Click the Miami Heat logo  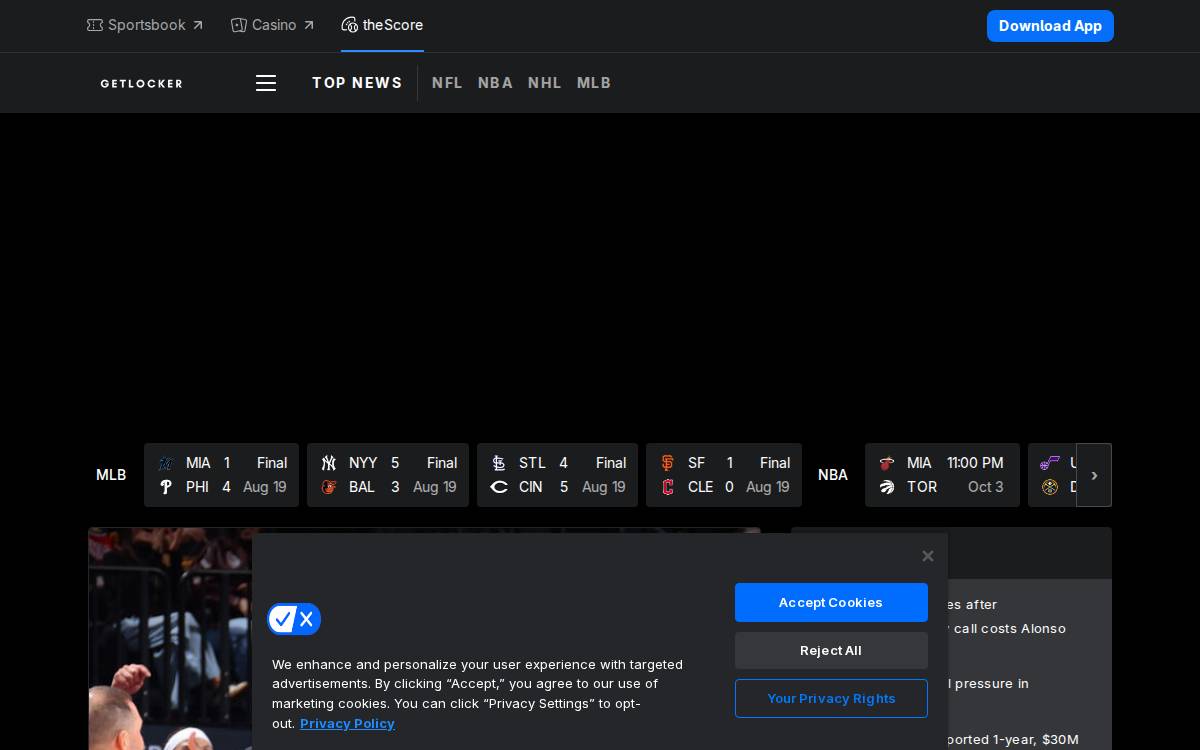(x=887, y=463)
